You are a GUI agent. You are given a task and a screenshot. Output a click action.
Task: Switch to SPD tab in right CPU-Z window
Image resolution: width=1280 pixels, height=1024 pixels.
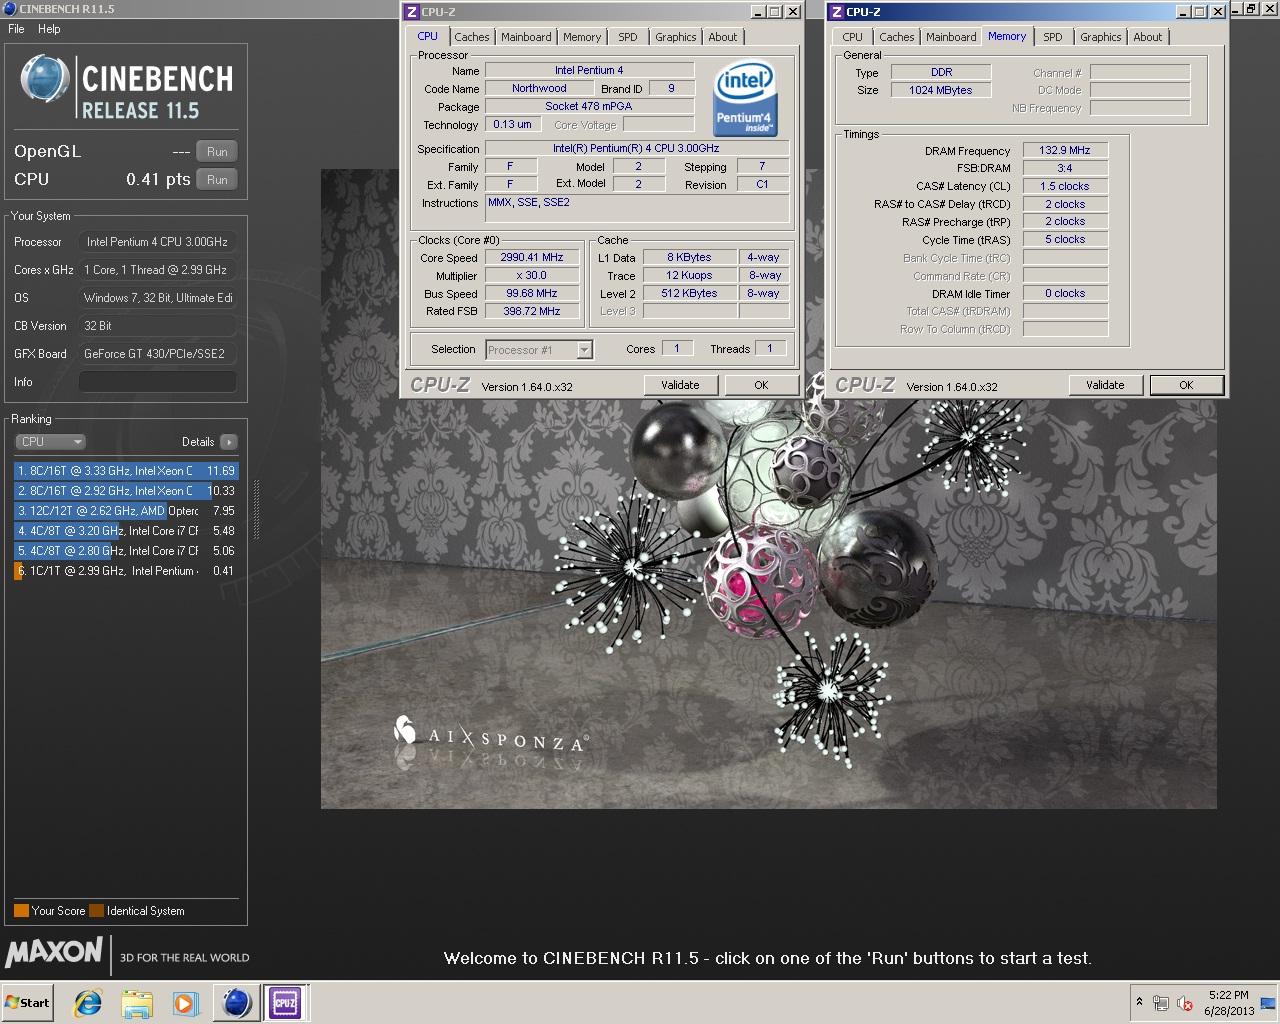tap(1053, 37)
